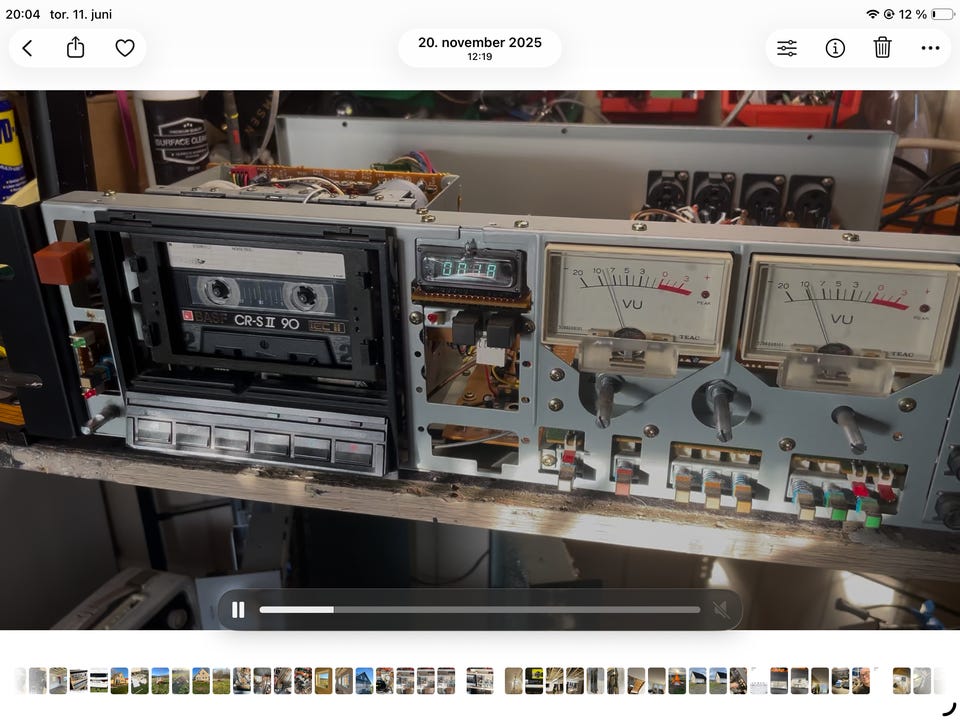Open the edit adjustments sliders icon

coord(787,48)
